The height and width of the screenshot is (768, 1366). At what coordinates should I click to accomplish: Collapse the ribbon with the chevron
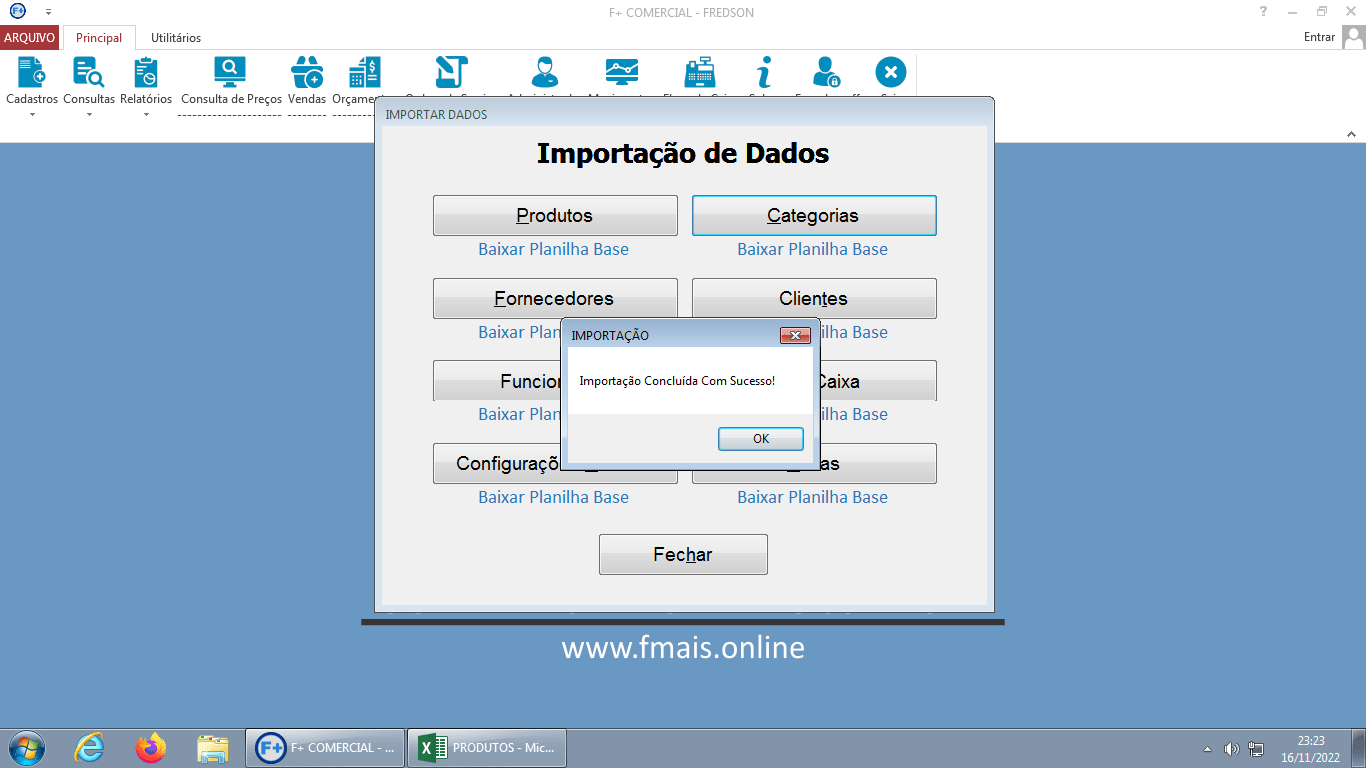1350,134
